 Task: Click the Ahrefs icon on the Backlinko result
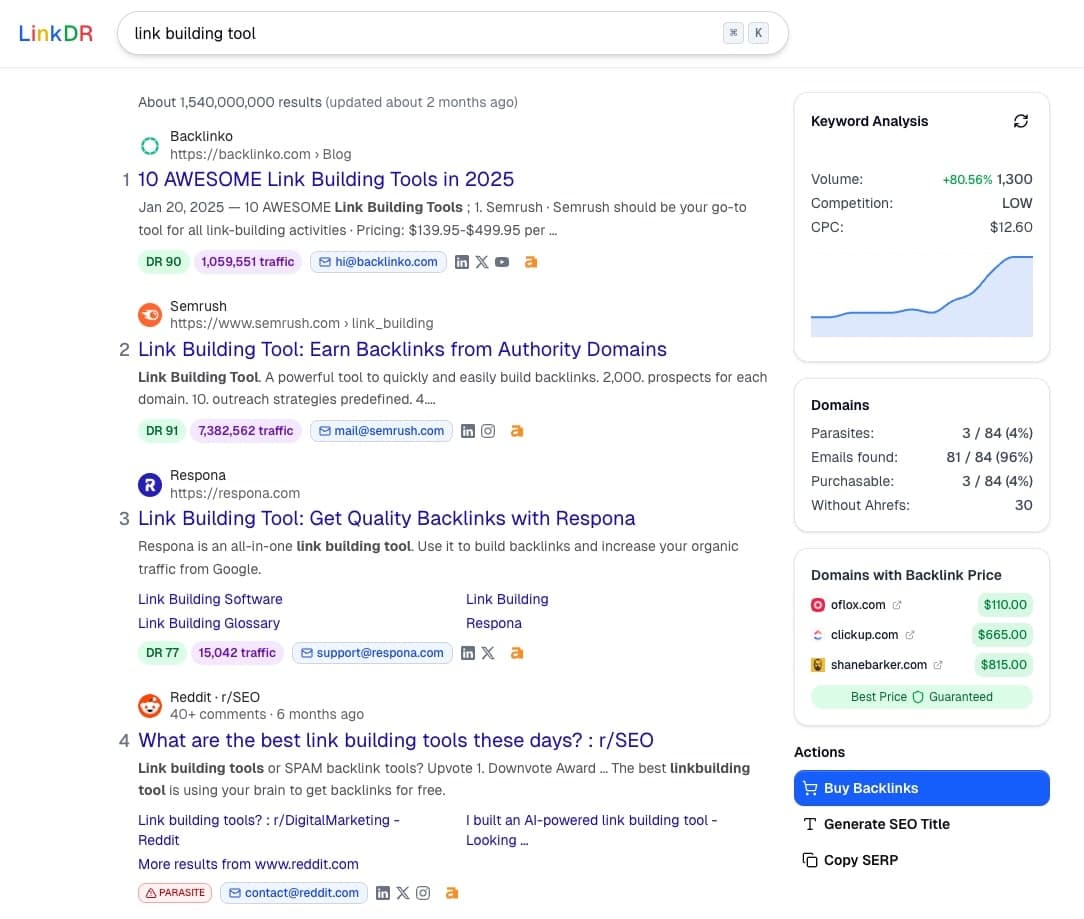coord(531,262)
